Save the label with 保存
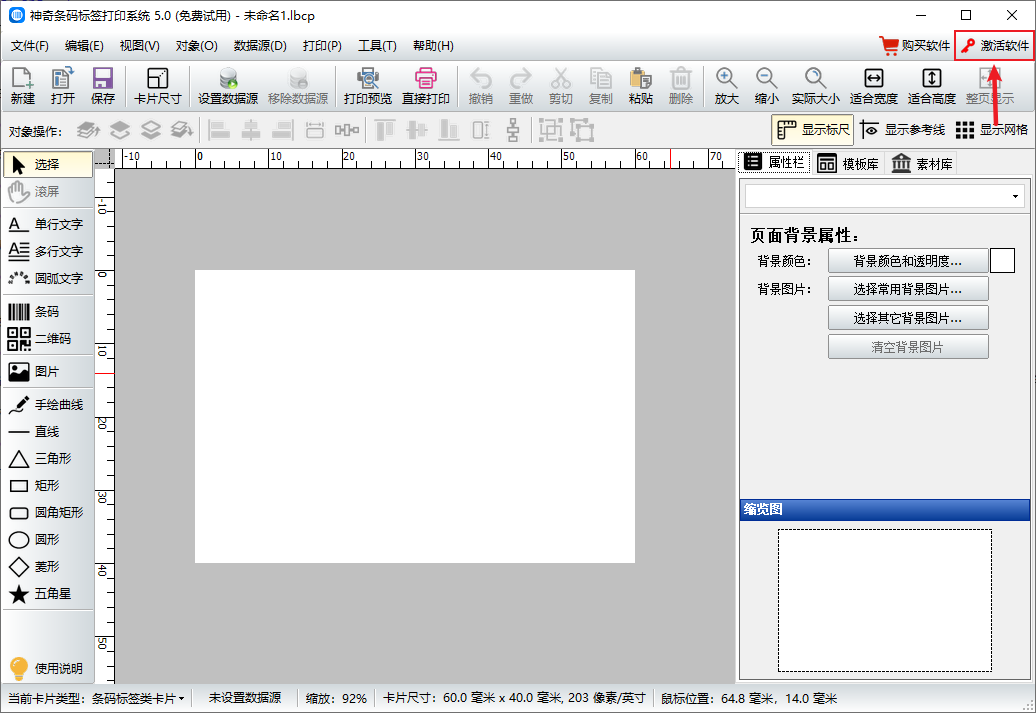The image size is (1036, 713). click(102, 86)
